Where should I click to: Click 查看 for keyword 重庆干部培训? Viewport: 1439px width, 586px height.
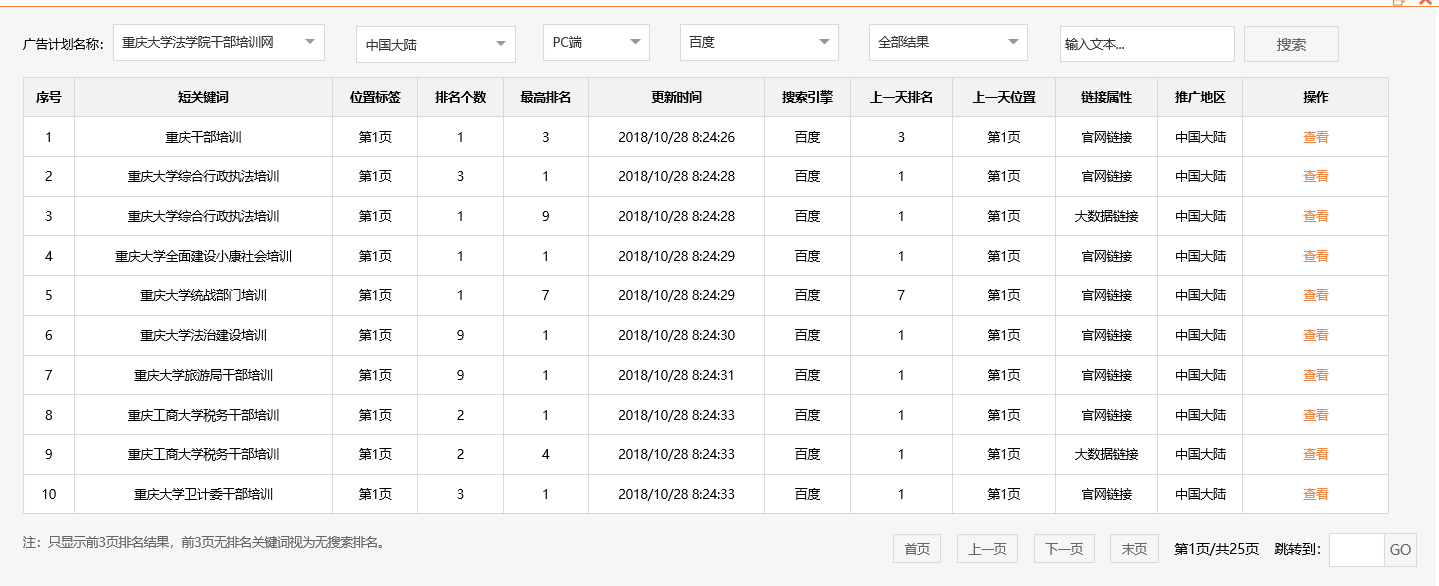coord(1315,137)
